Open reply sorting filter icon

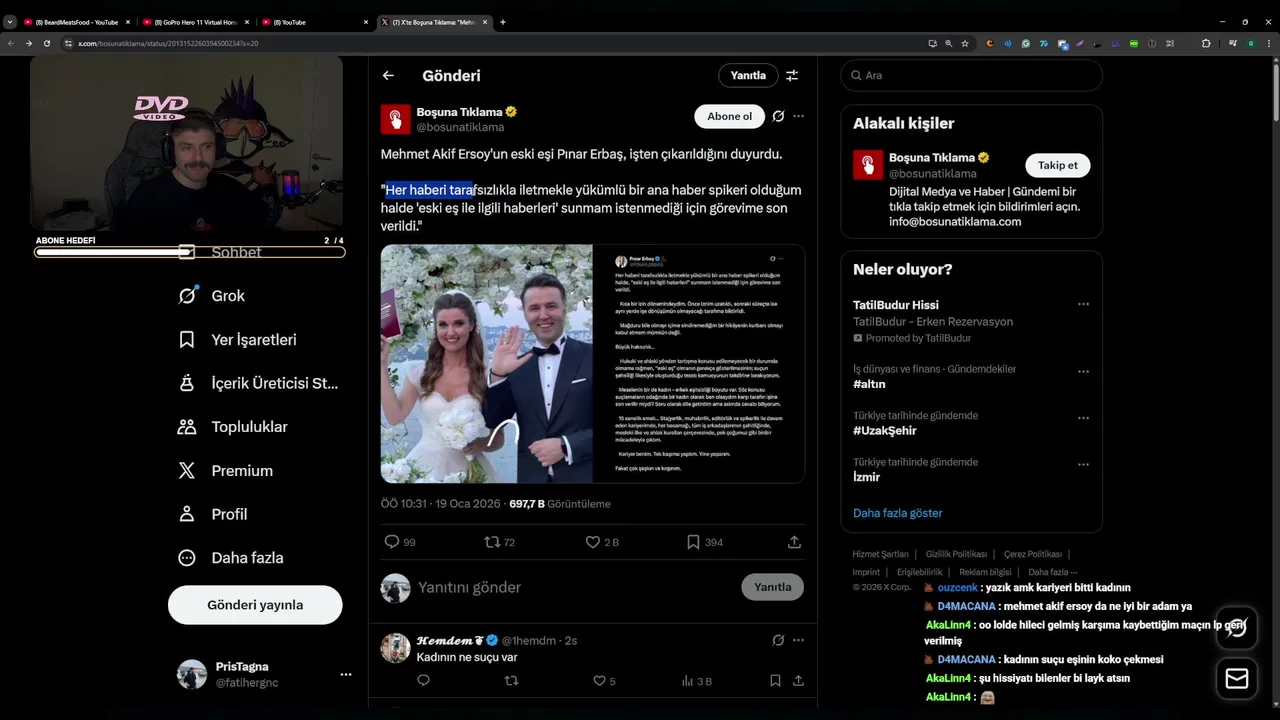[x=792, y=75]
